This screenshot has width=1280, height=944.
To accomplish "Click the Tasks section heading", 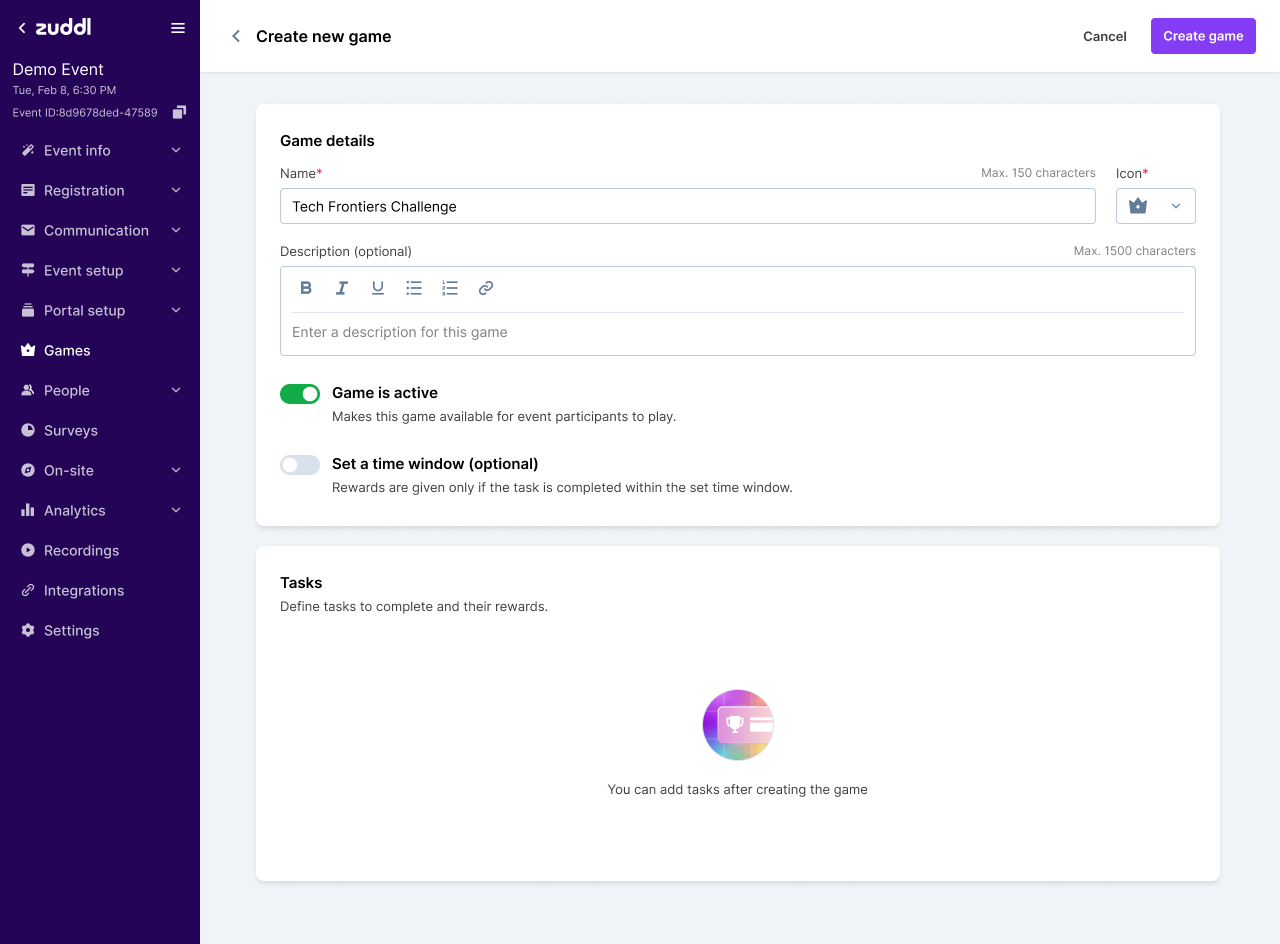I will [x=301, y=583].
